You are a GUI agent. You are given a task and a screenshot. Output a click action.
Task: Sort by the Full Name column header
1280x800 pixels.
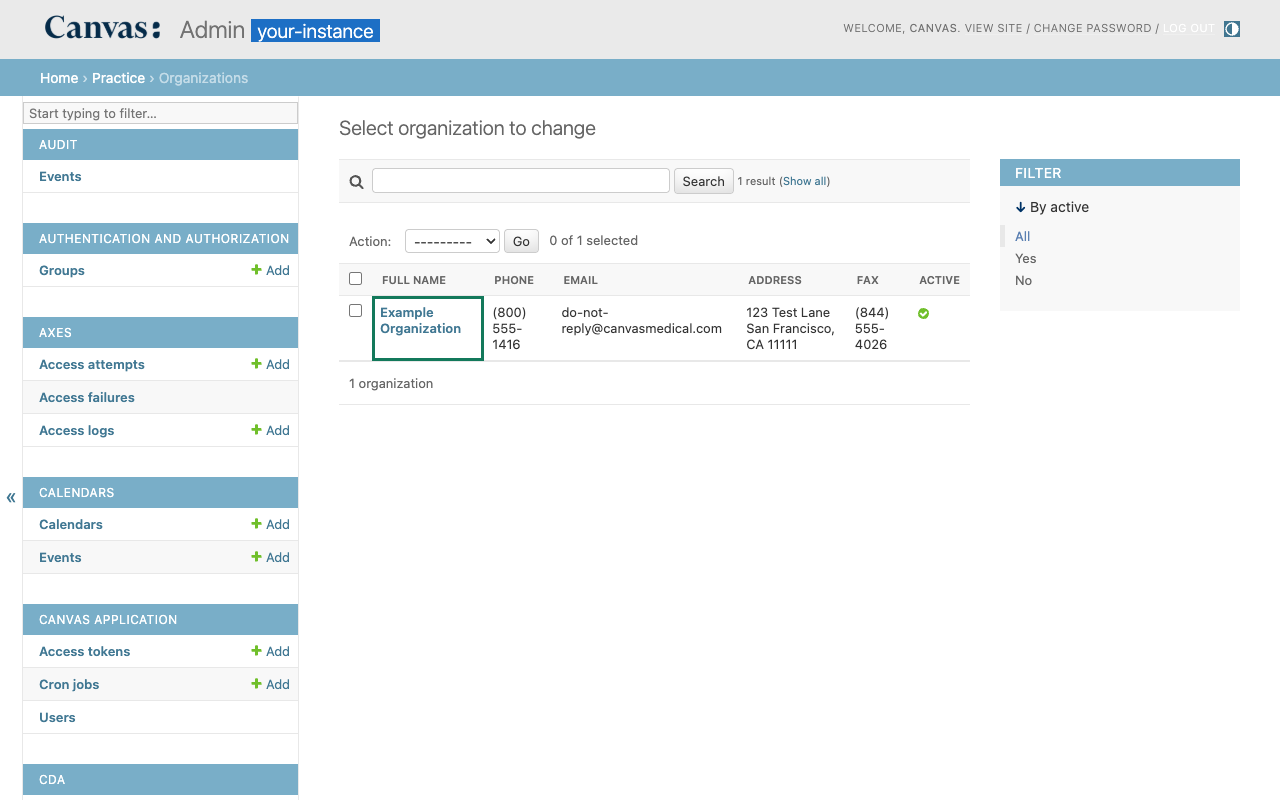414,280
